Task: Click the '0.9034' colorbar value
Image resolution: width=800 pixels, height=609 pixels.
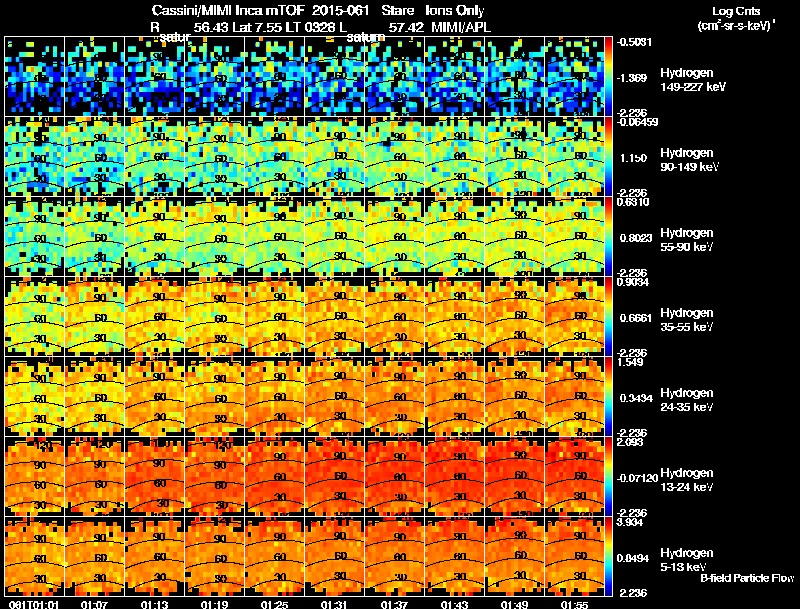Action: (x=634, y=282)
